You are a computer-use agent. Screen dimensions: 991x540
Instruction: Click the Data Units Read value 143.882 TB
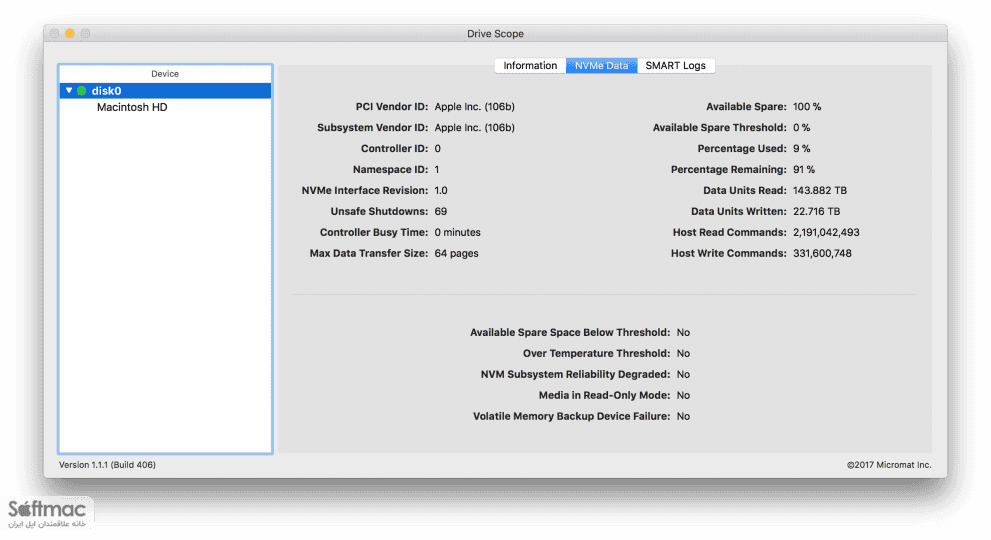click(820, 190)
